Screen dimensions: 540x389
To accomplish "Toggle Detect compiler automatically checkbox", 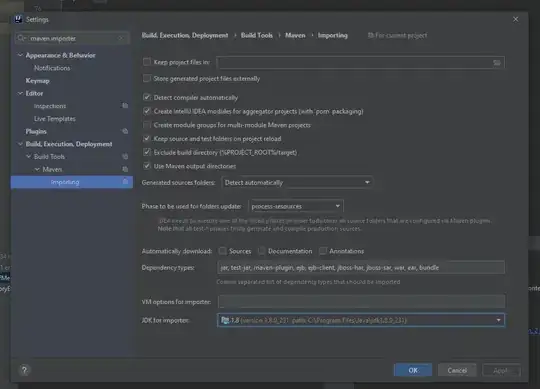I will 147,97.
